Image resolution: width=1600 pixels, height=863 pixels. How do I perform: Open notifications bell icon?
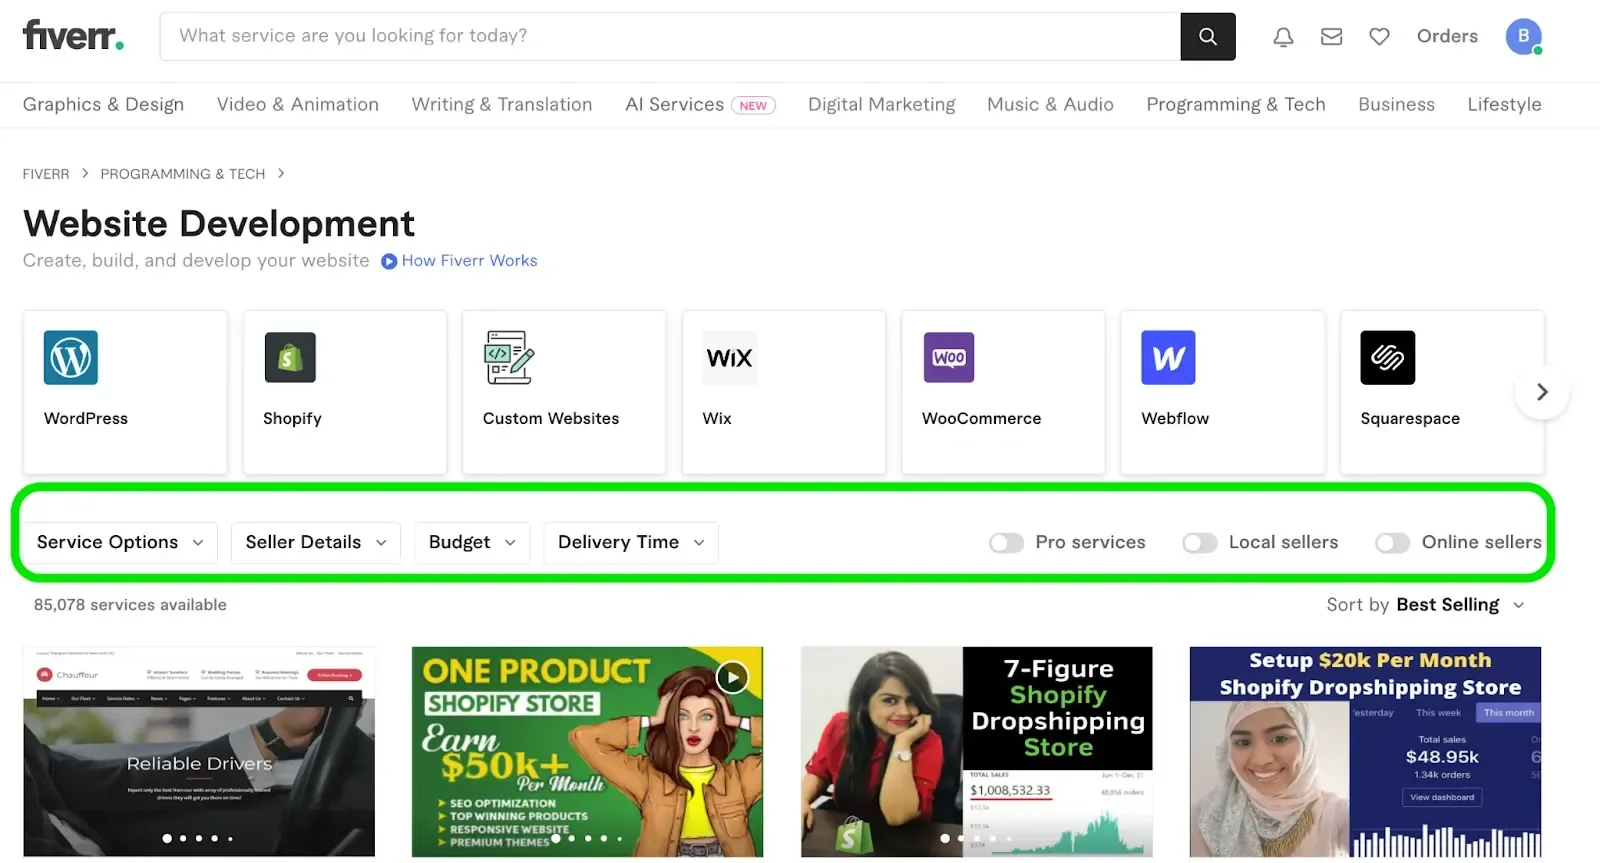click(x=1283, y=37)
